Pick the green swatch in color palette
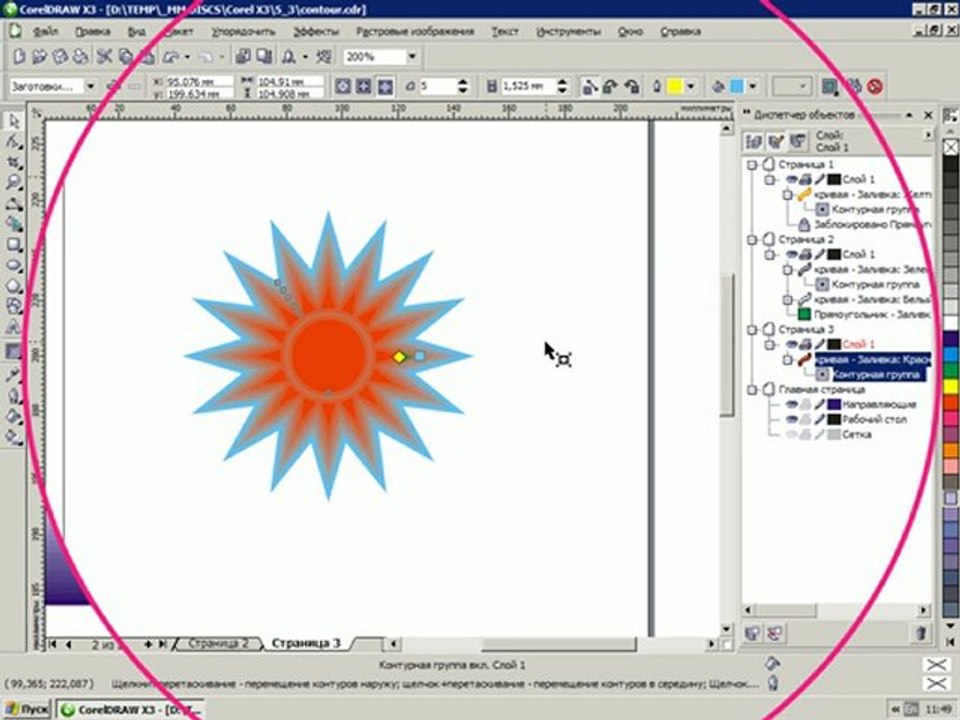The image size is (960, 720). point(950,370)
